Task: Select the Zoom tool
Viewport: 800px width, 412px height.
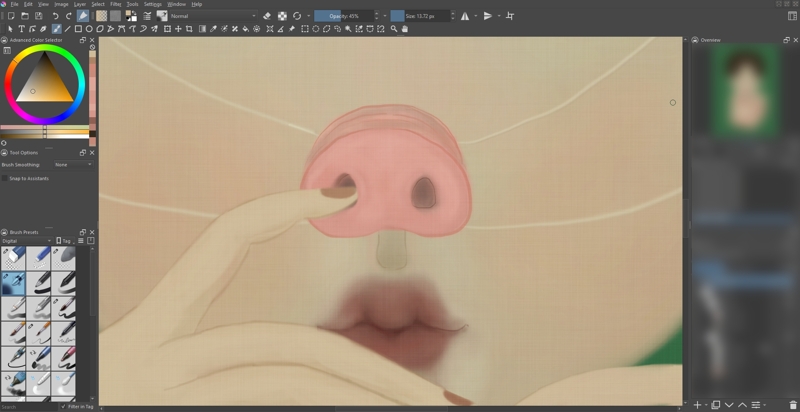Action: (x=394, y=29)
